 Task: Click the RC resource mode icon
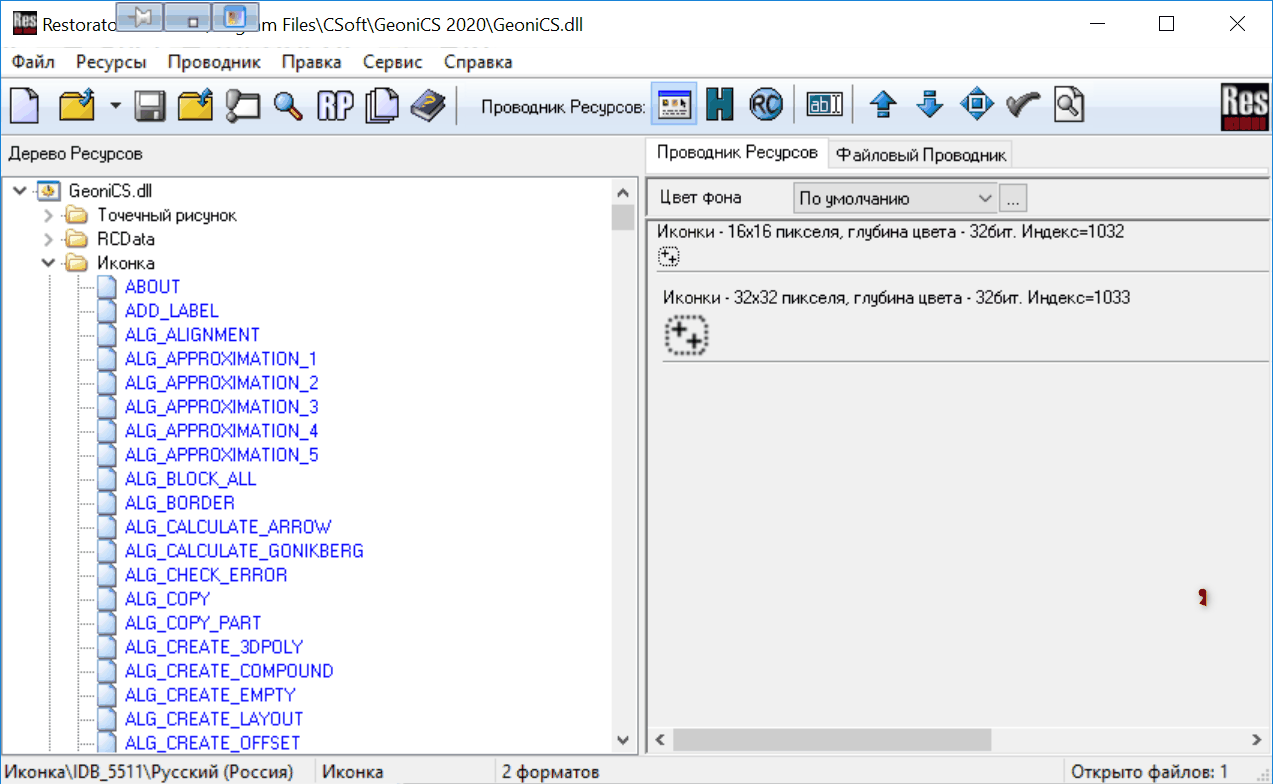coord(765,104)
